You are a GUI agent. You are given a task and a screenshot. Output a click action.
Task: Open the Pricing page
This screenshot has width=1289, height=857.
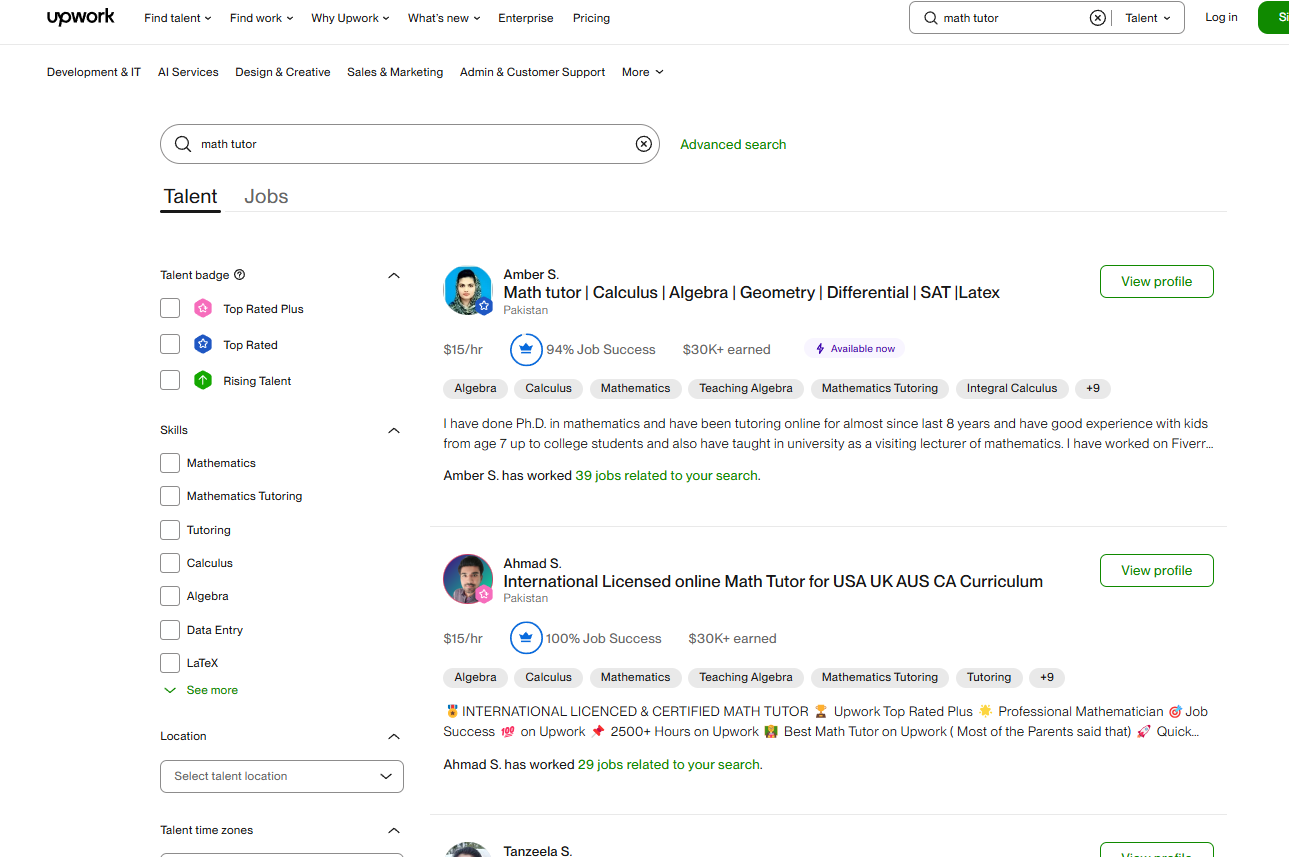[591, 18]
